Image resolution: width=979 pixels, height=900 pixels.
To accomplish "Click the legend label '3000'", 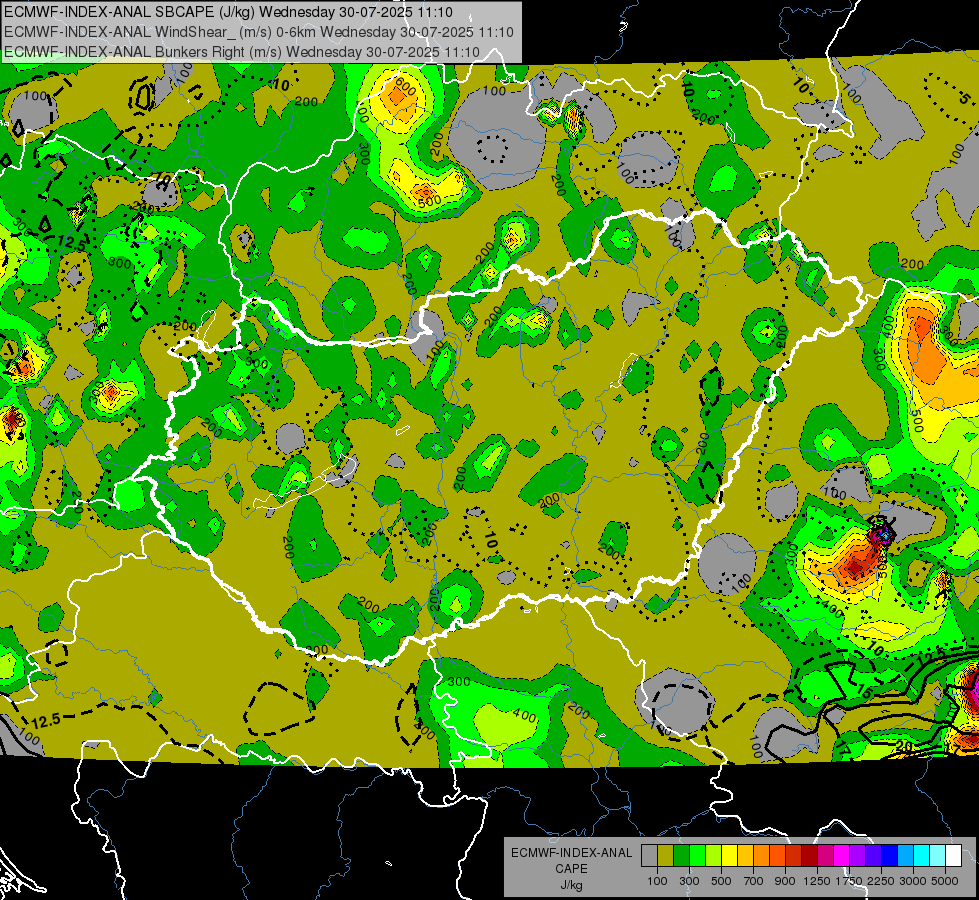I will [913, 881].
